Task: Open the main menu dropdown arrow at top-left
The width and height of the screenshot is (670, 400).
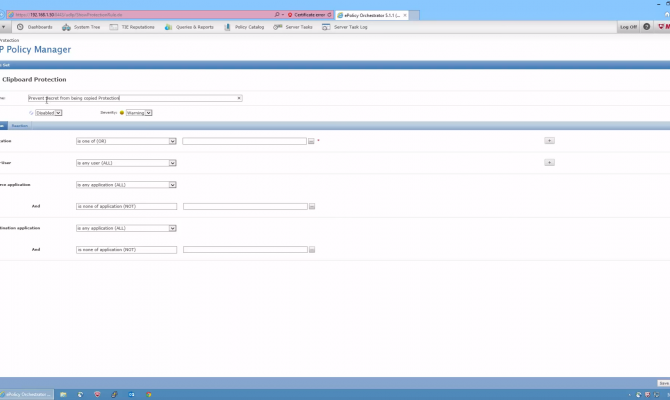Action: pos(3,27)
